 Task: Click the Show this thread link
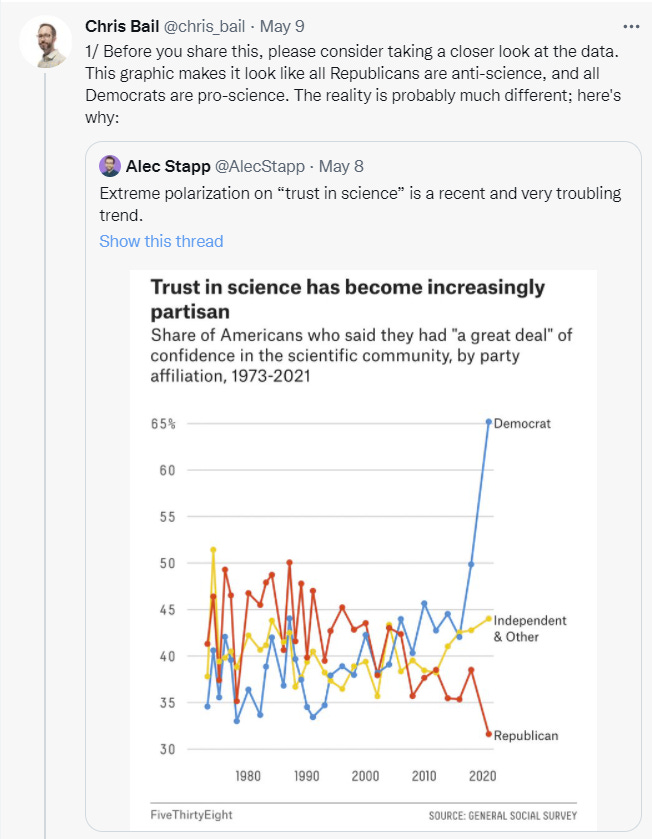[161, 241]
